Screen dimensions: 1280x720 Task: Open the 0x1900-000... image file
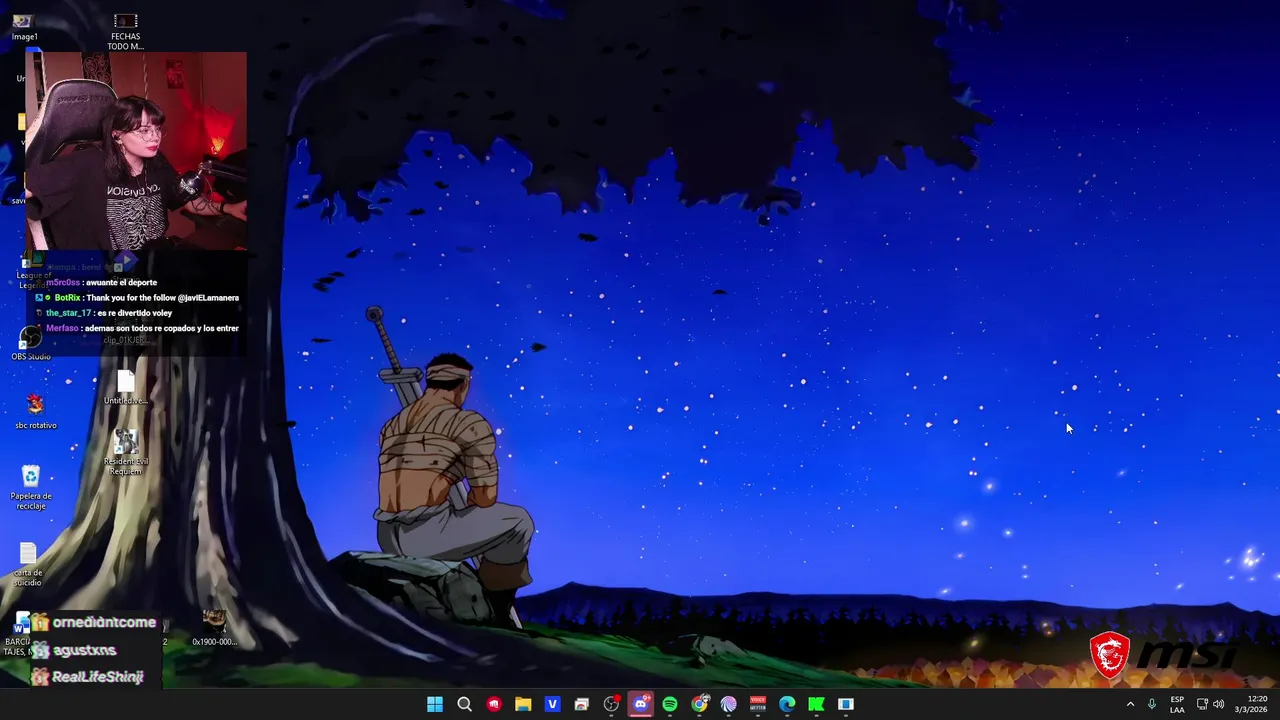(214, 628)
